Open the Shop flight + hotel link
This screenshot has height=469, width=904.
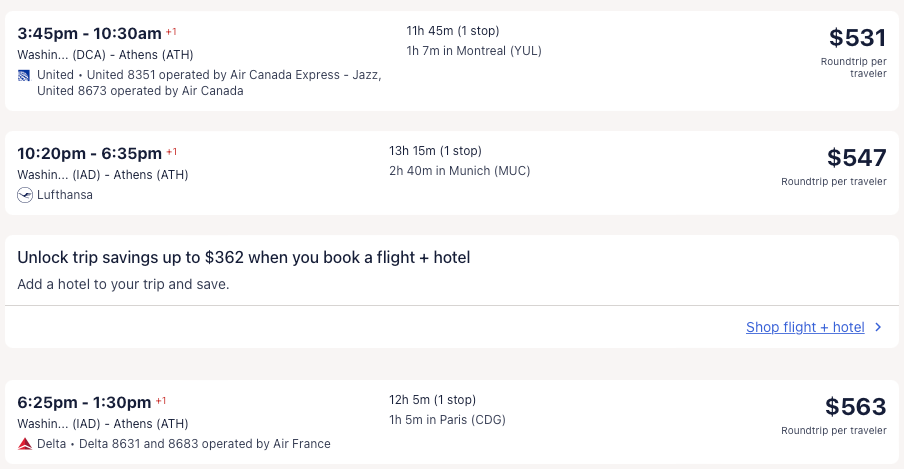[x=804, y=327]
